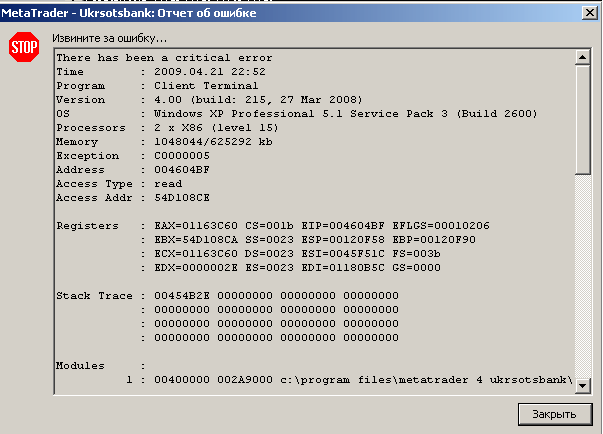Click the exception code C0000005
The image size is (603, 434).
click(182, 156)
